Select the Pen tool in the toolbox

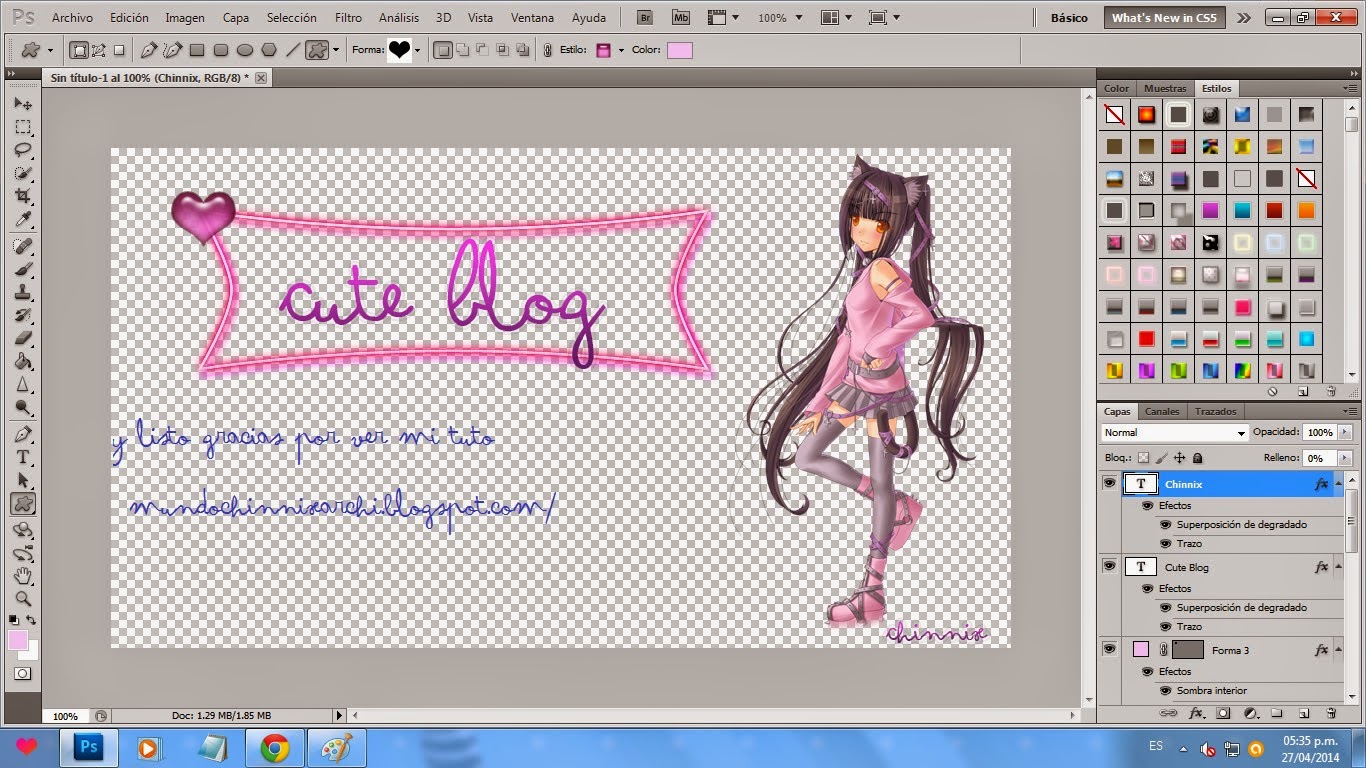(x=23, y=434)
